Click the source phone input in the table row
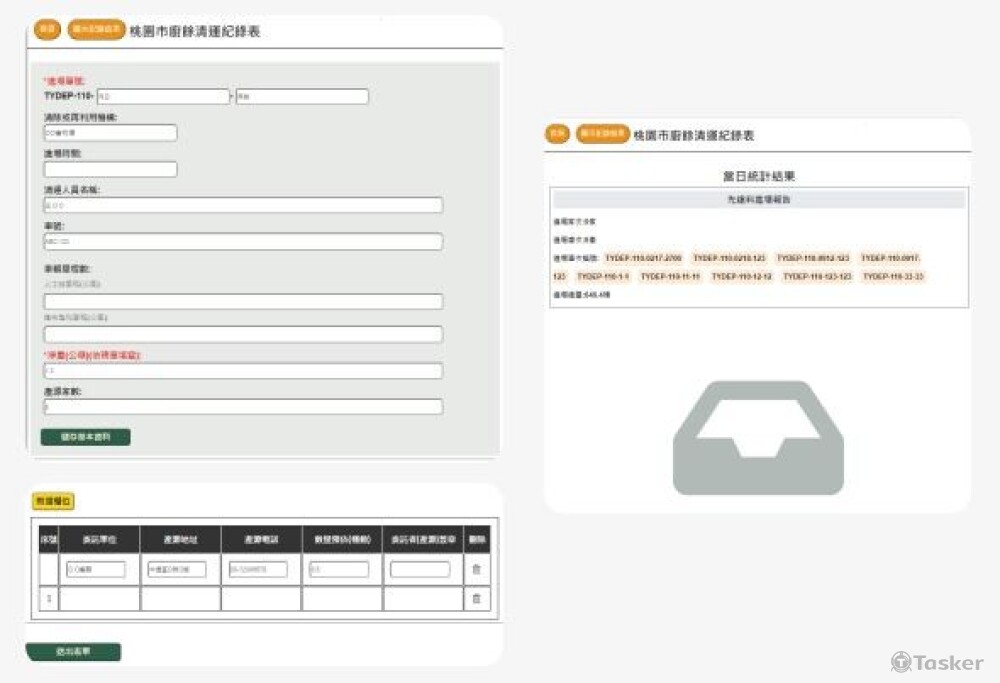 [x=258, y=569]
